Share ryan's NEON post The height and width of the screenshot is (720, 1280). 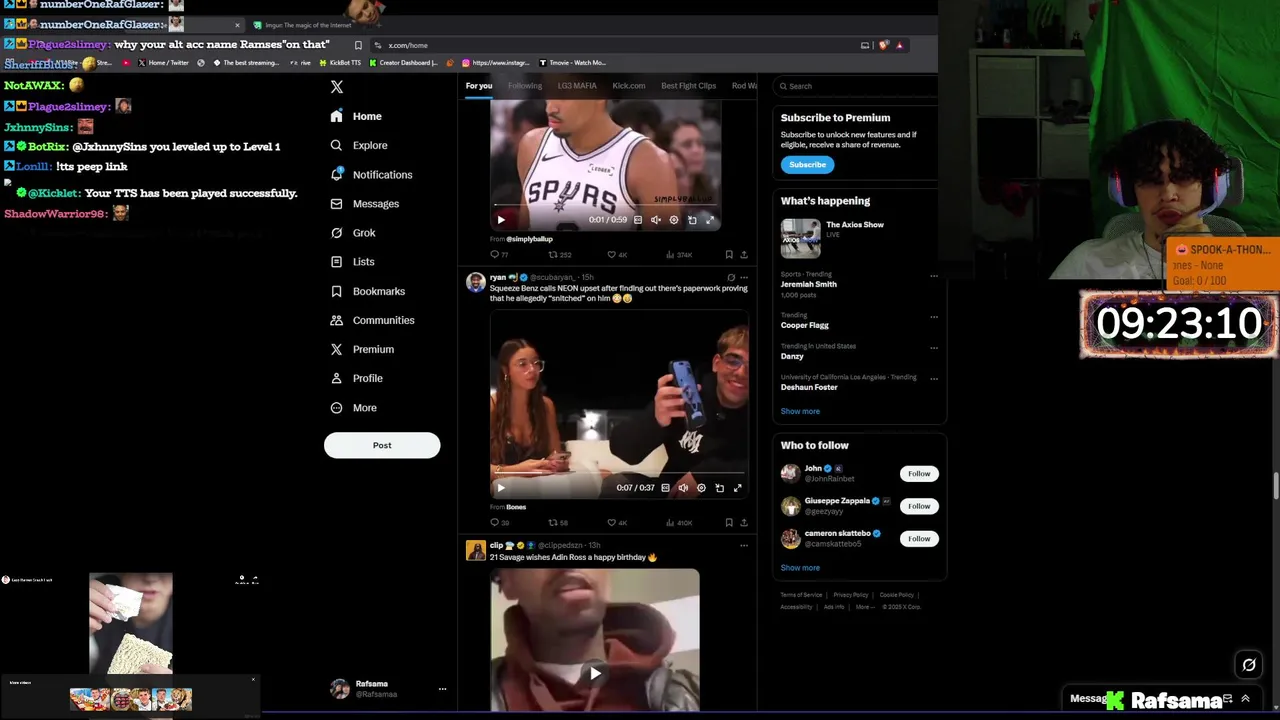743,523
